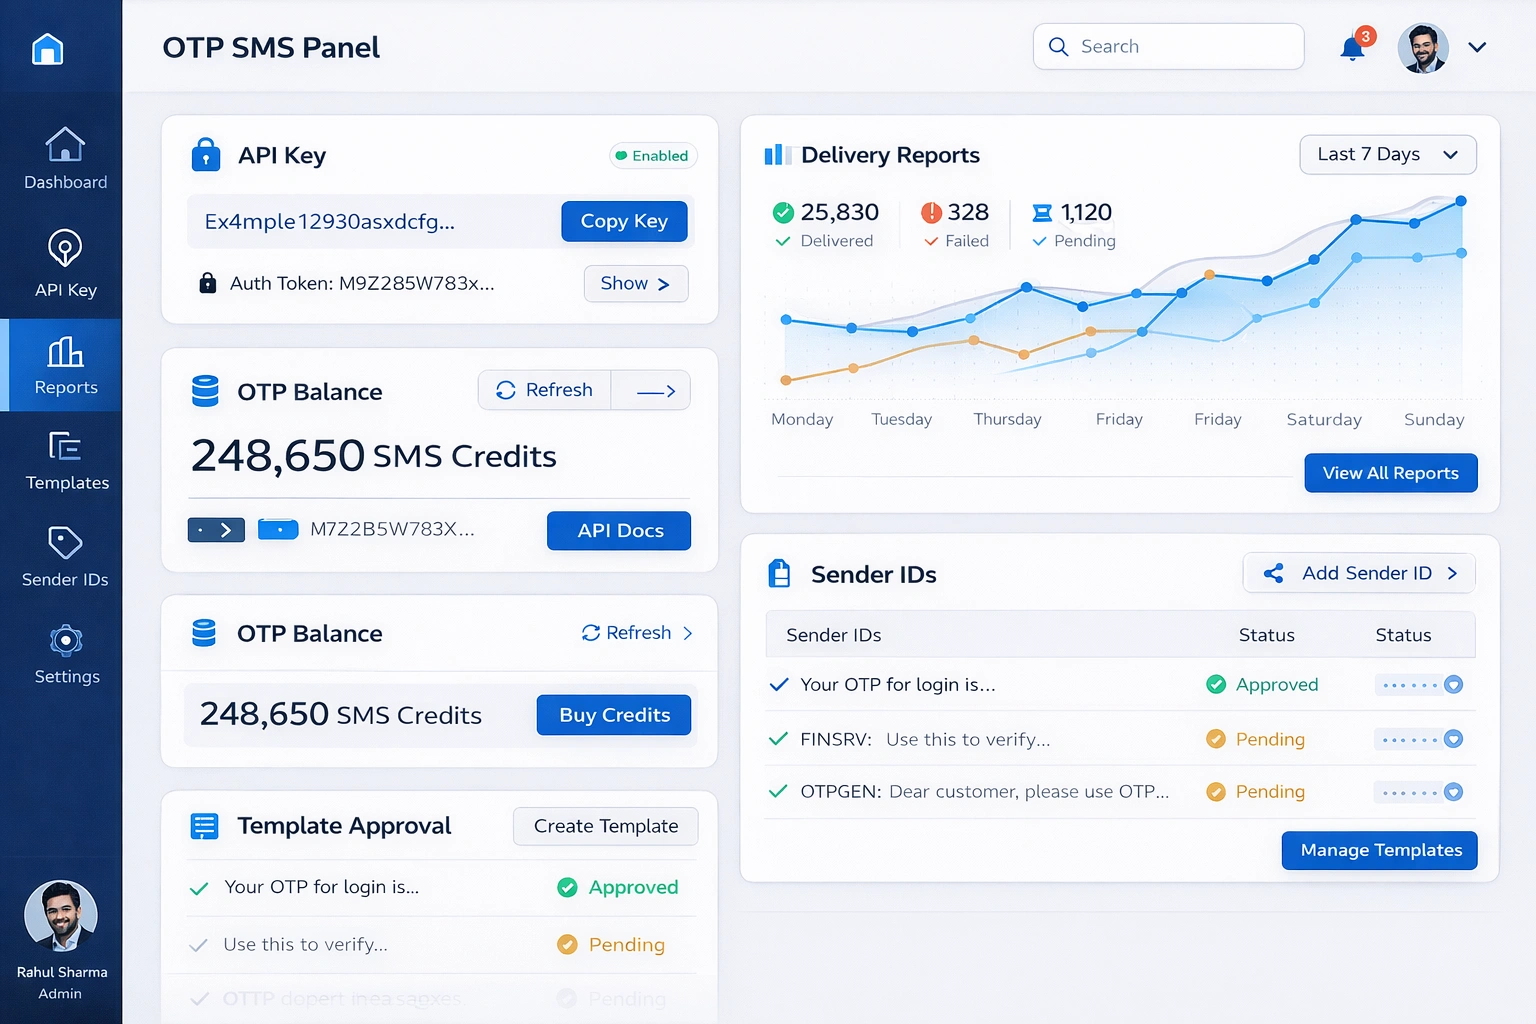Screen dimensions: 1536x1024
Task: Open Settings via the gear icon
Action: [66, 640]
